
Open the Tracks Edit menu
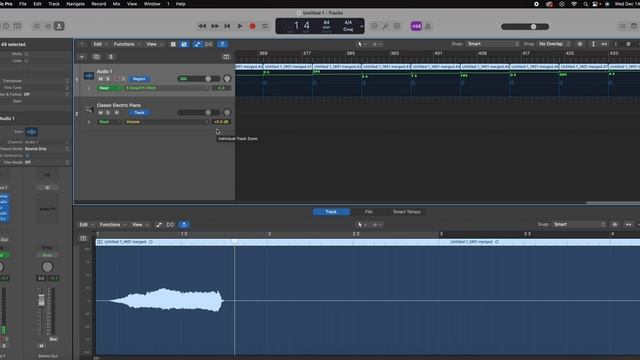(x=100, y=44)
